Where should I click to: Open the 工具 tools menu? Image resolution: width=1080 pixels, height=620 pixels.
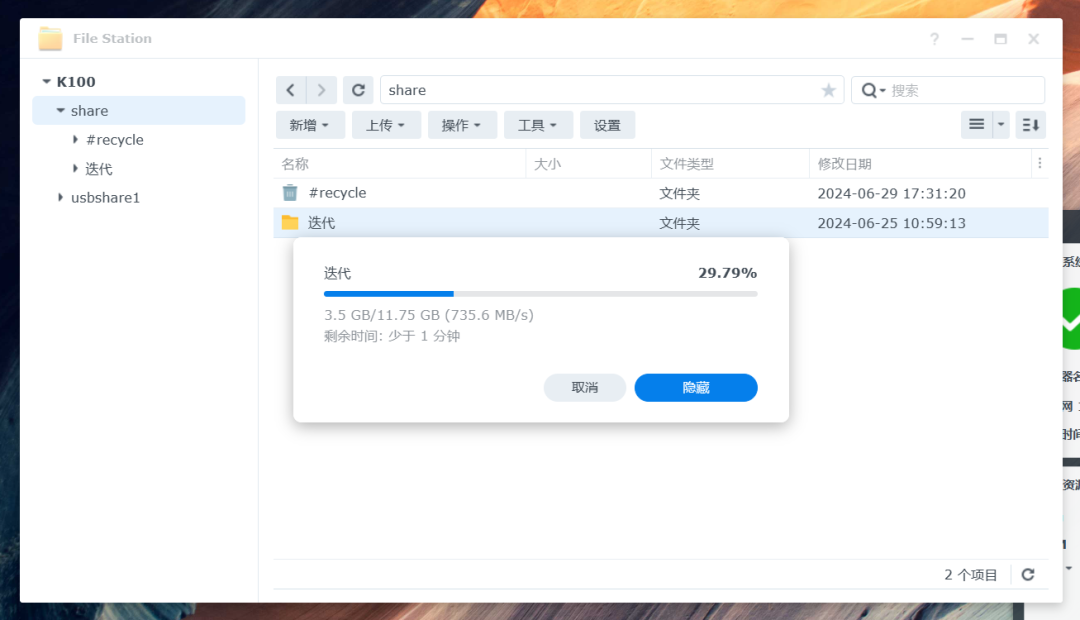pos(538,124)
